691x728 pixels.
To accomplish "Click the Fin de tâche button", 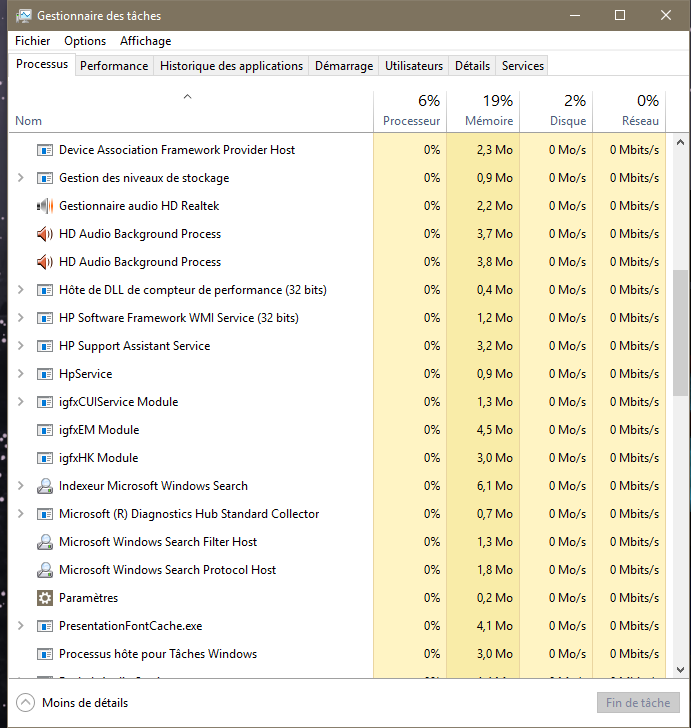I will click(x=638, y=703).
